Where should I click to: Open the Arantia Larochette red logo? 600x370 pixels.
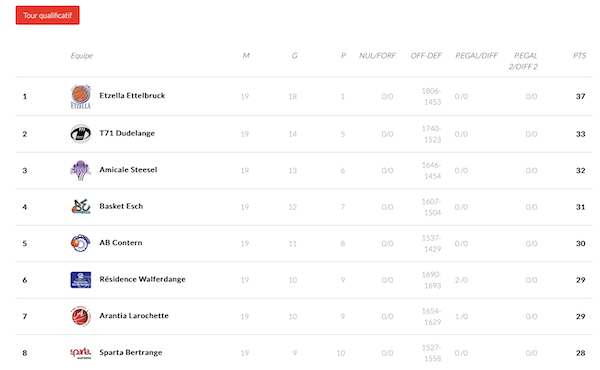click(x=81, y=316)
